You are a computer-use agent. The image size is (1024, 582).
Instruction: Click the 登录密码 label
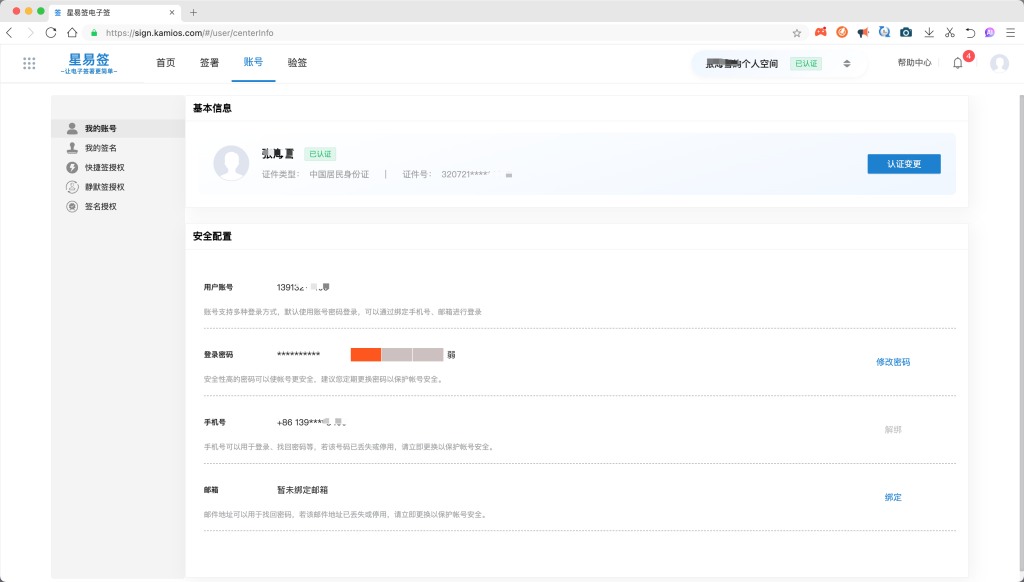(218, 355)
